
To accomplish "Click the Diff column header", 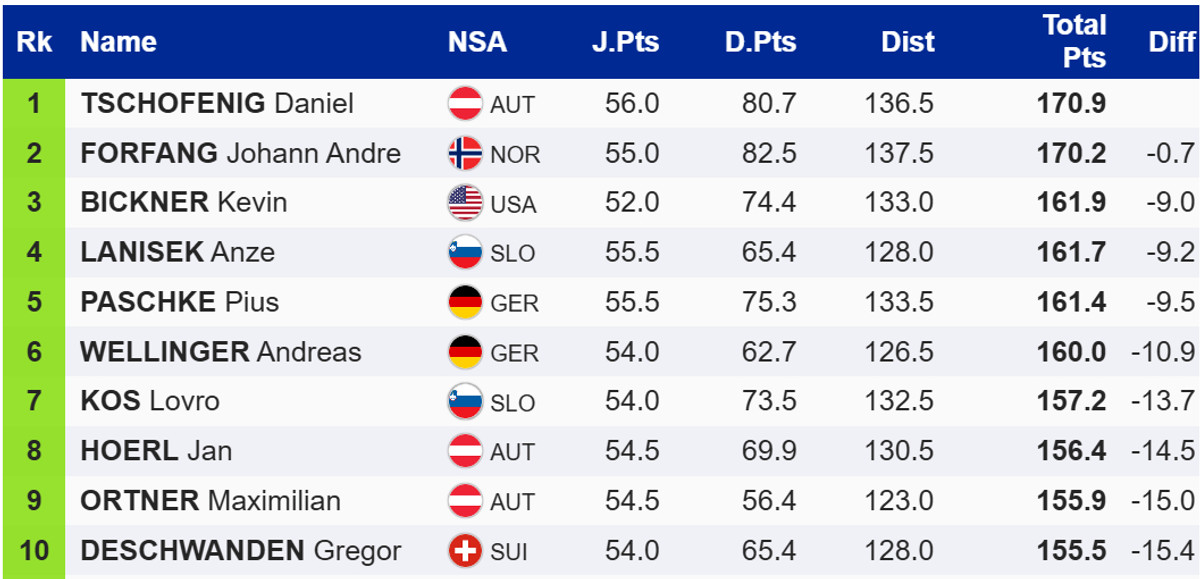I will pyautogui.click(x=1172, y=42).
